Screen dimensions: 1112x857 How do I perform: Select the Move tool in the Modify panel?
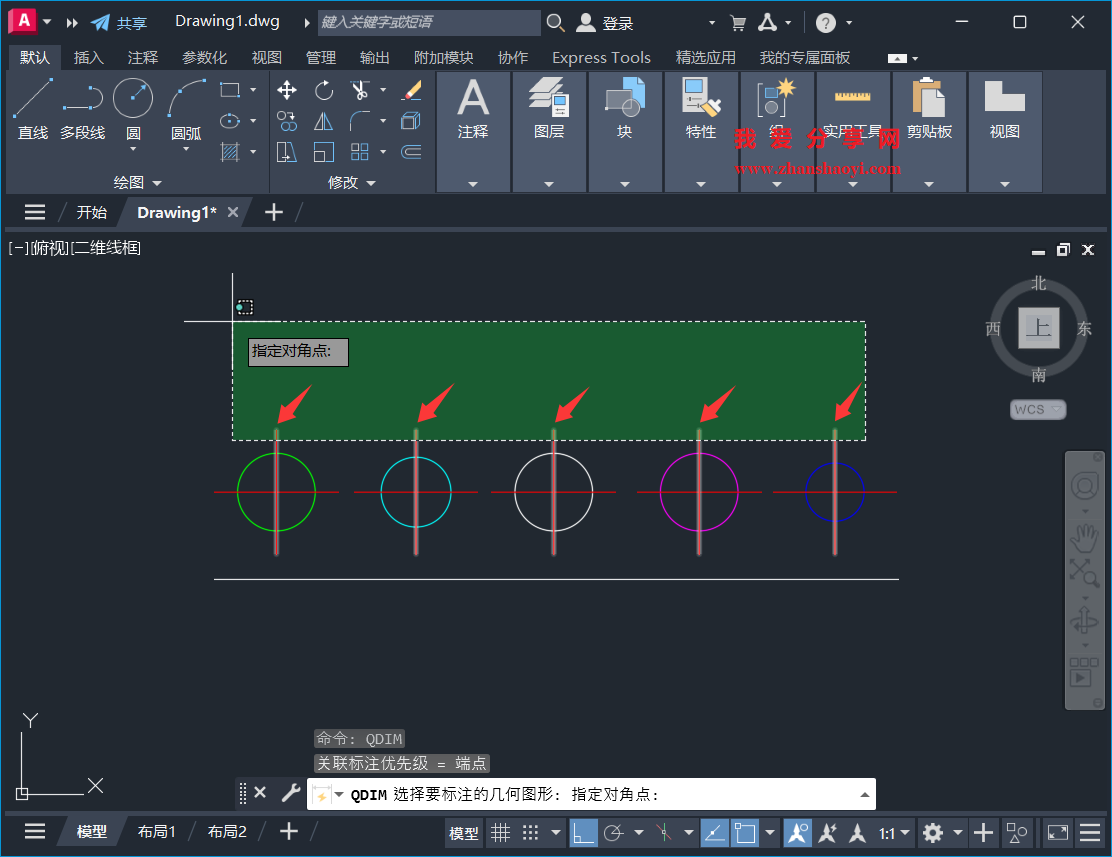[286, 90]
